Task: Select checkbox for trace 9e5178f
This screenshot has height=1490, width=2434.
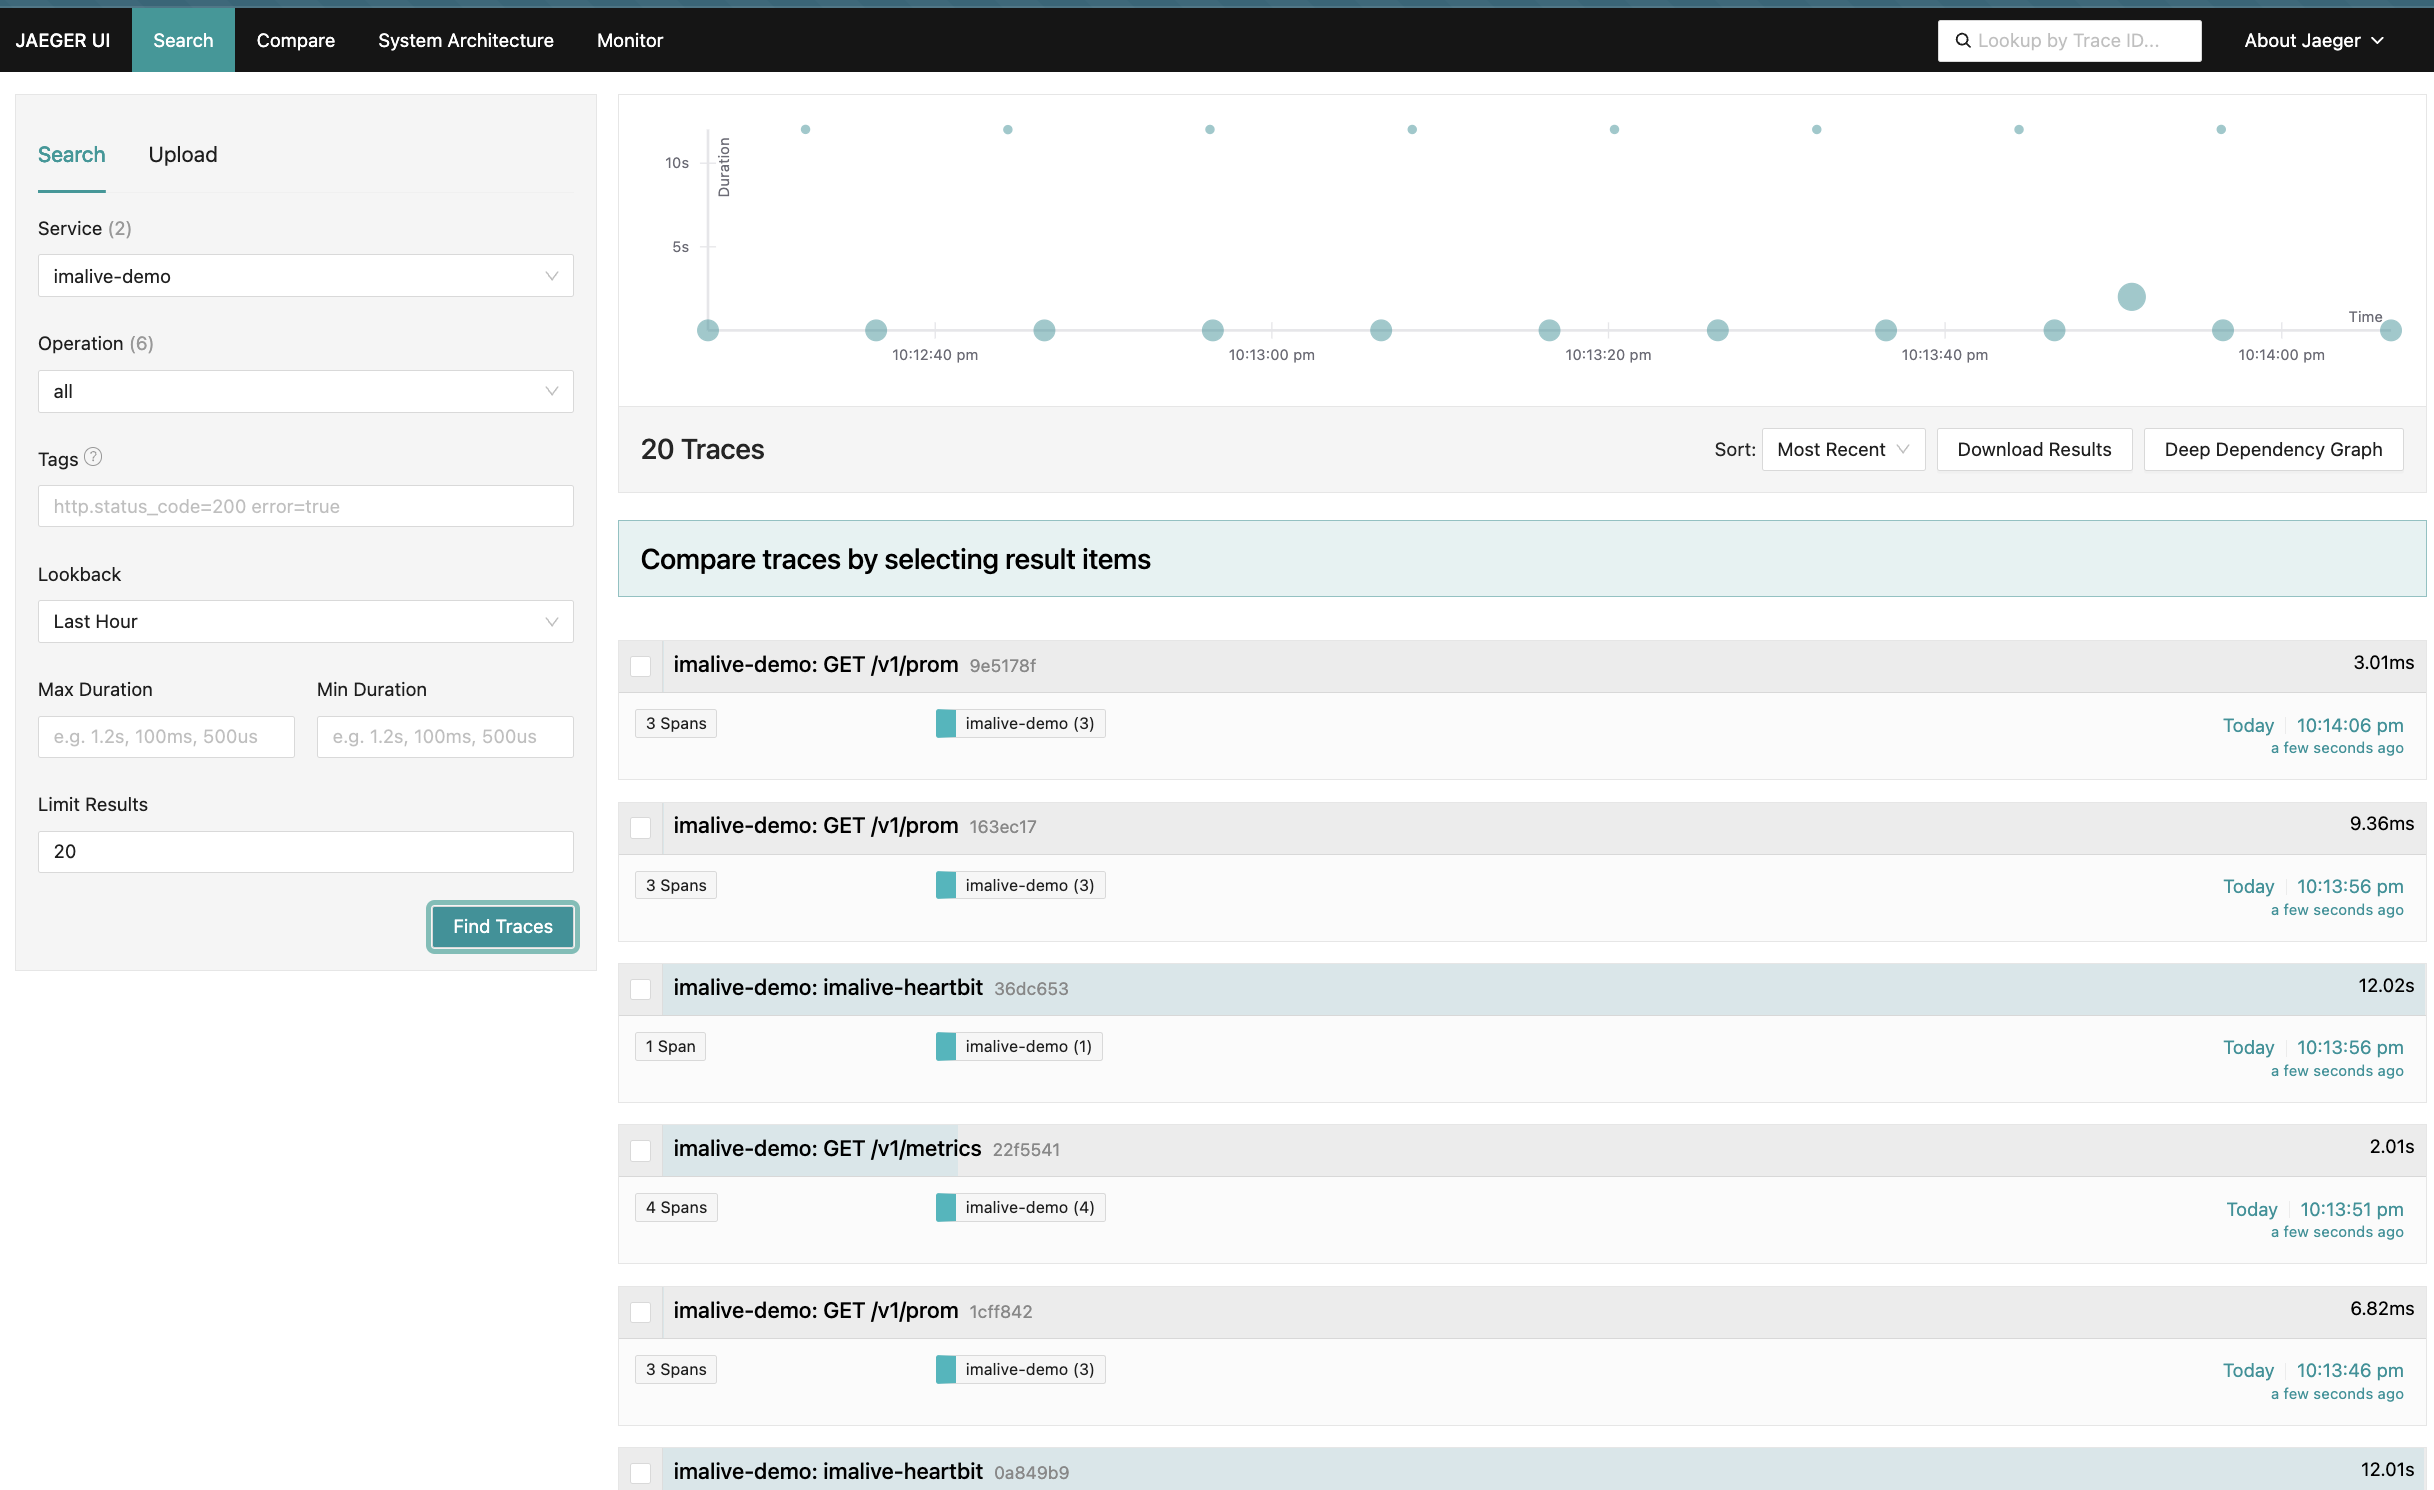Action: tap(641, 666)
